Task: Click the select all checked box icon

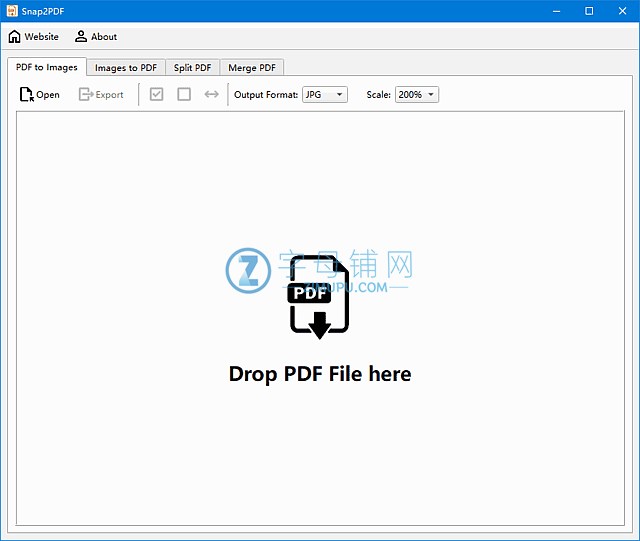Action: 156,95
